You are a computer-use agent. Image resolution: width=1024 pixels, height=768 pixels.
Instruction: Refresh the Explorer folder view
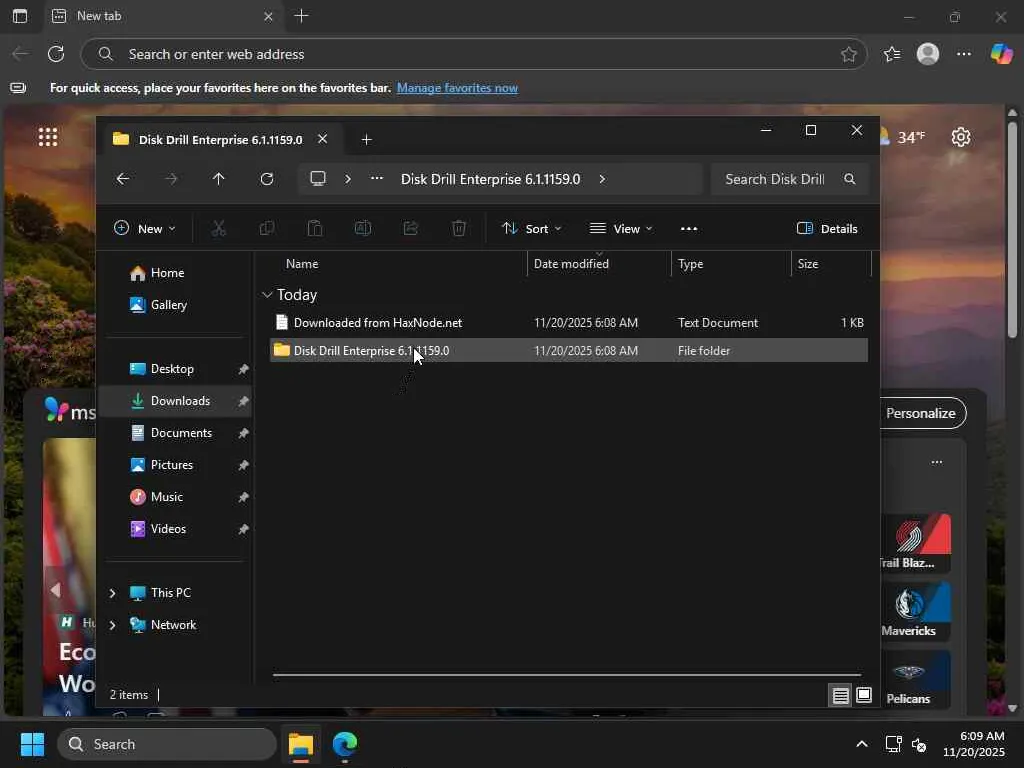point(266,179)
